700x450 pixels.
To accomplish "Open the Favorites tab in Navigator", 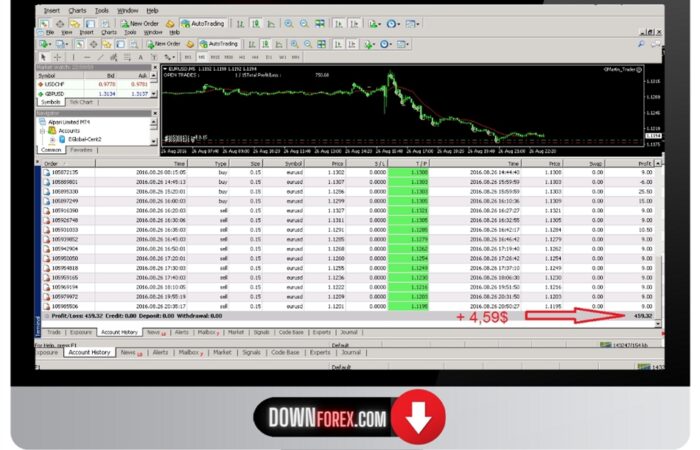I will pos(82,149).
